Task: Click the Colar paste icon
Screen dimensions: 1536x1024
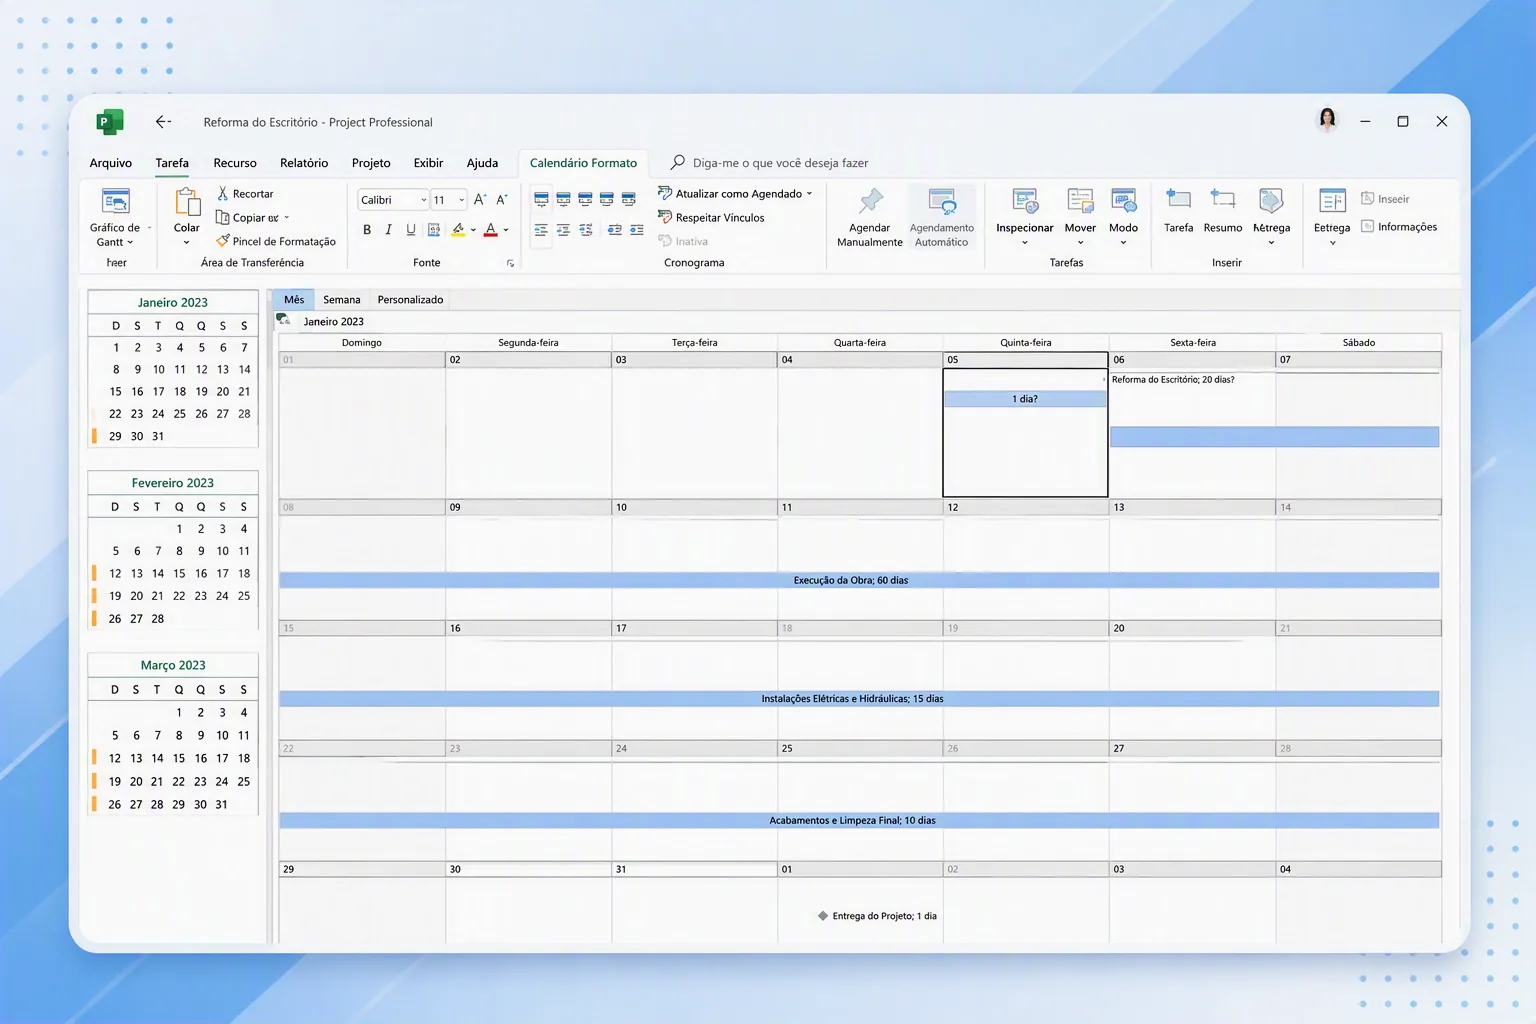Action: pos(187,202)
